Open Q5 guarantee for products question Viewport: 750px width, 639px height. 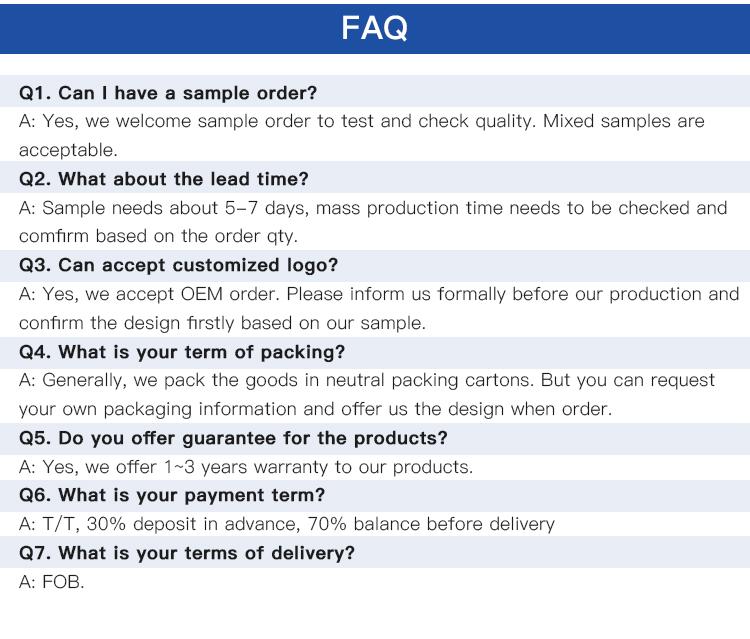(x=233, y=438)
